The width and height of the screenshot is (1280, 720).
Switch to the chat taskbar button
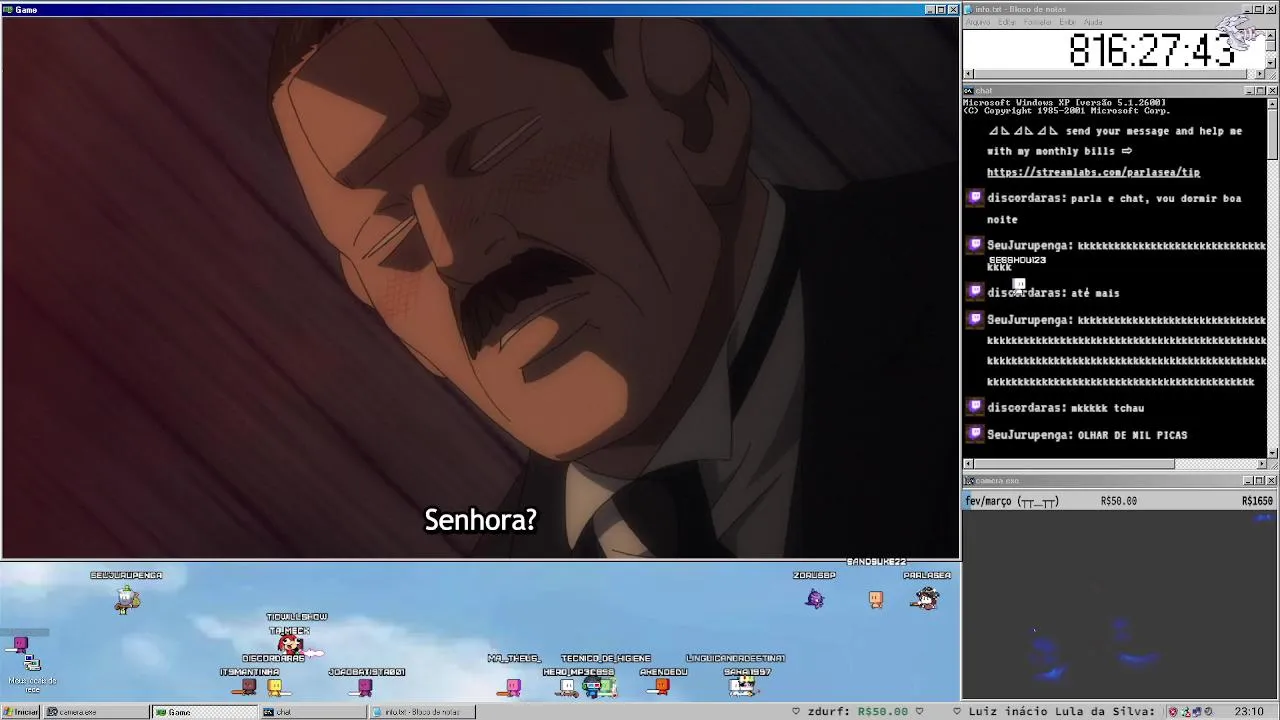312,712
